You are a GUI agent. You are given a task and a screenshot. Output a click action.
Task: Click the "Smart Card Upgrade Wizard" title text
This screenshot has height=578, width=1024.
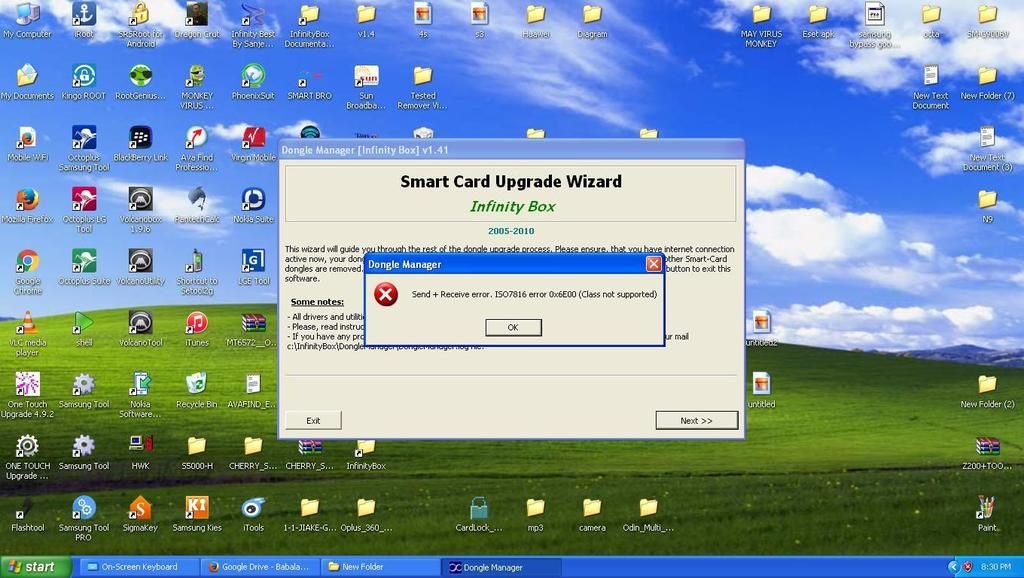[x=511, y=182]
